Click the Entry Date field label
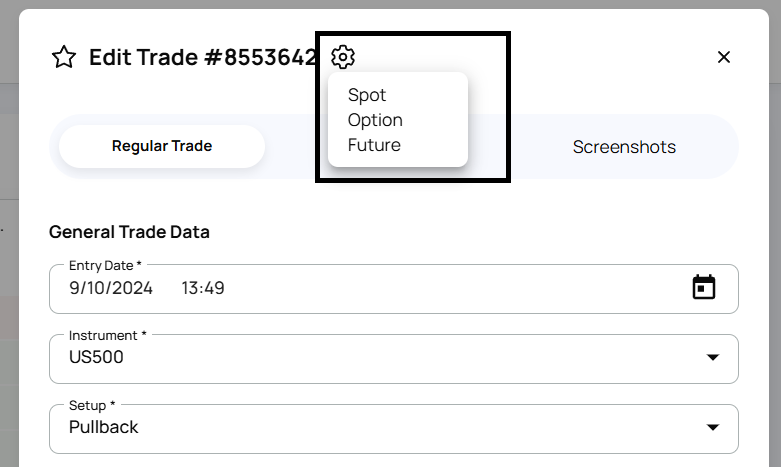The width and height of the screenshot is (781, 467). tap(105, 265)
